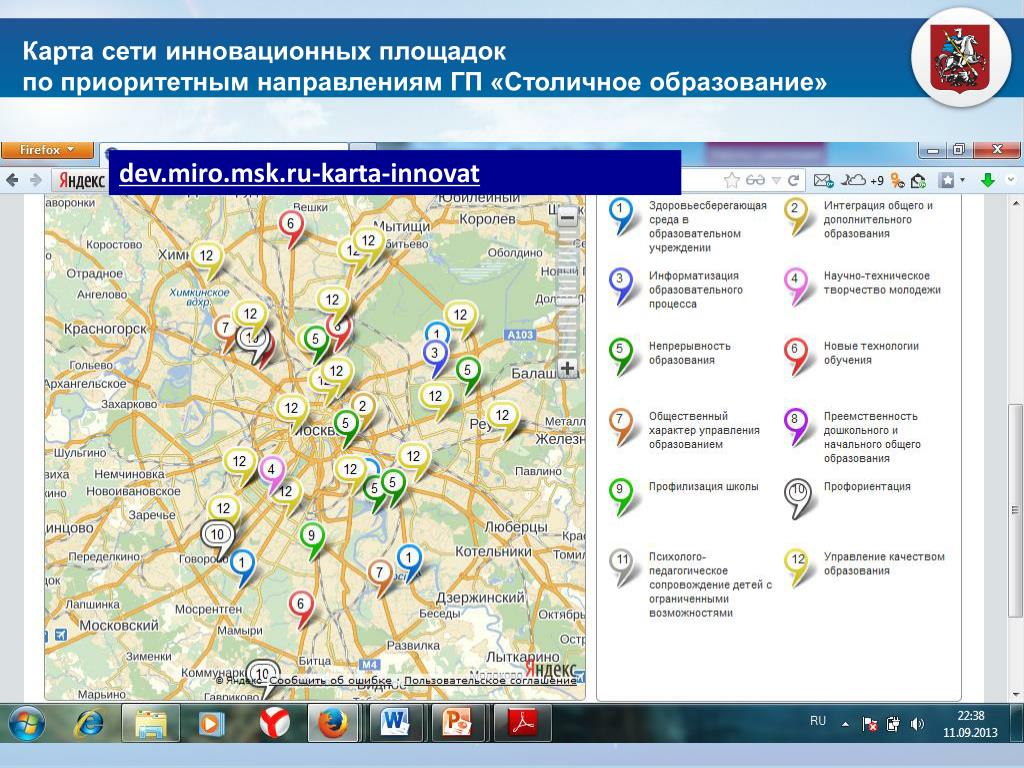1024x768 pixels.
Task: Select brown marker 7 near Красногорск
Action: pyautogui.click(x=225, y=328)
